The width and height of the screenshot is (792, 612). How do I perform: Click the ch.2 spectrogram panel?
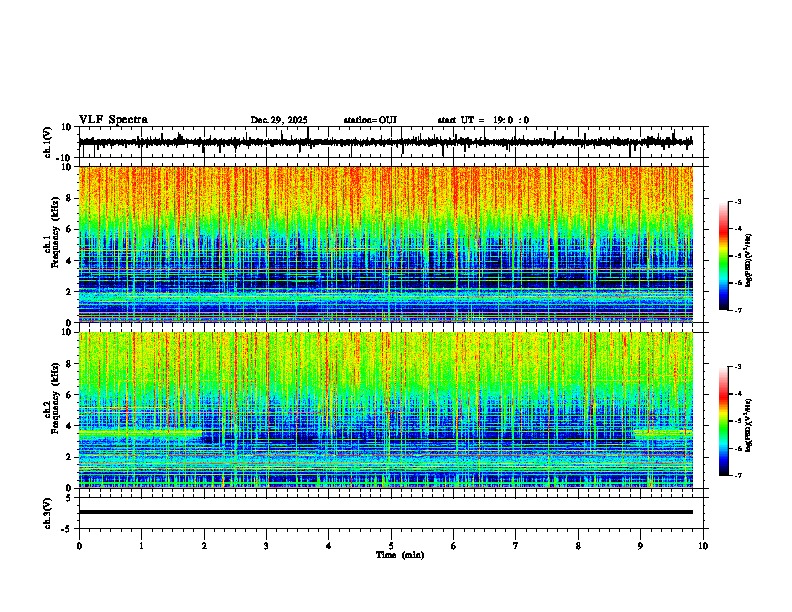point(385,410)
